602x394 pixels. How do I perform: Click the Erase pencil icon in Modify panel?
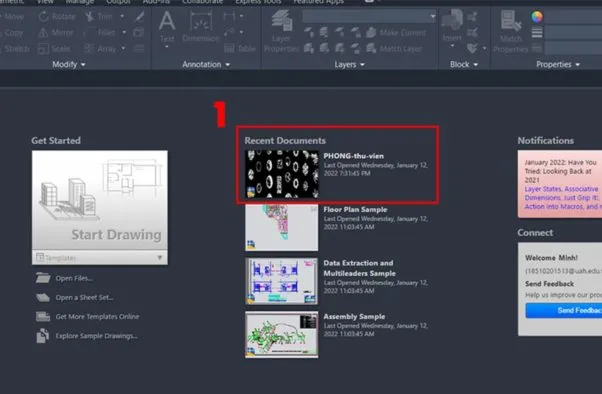[x=140, y=17]
